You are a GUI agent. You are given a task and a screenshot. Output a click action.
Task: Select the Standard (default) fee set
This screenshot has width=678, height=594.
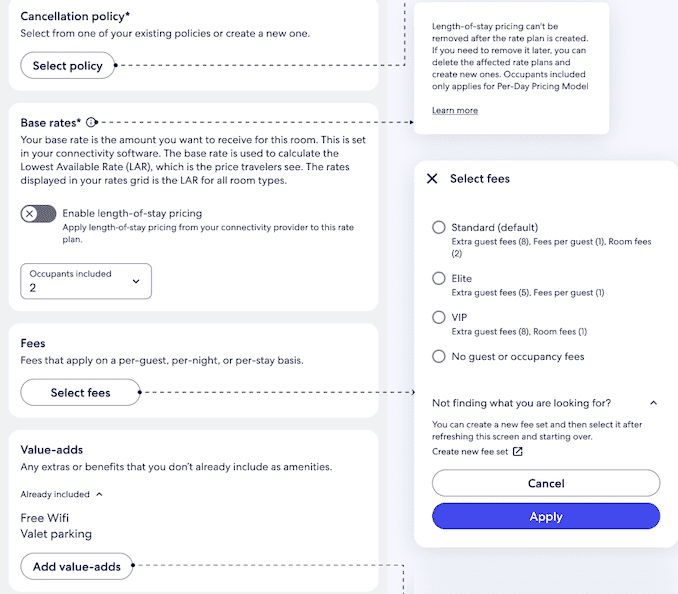click(438, 228)
